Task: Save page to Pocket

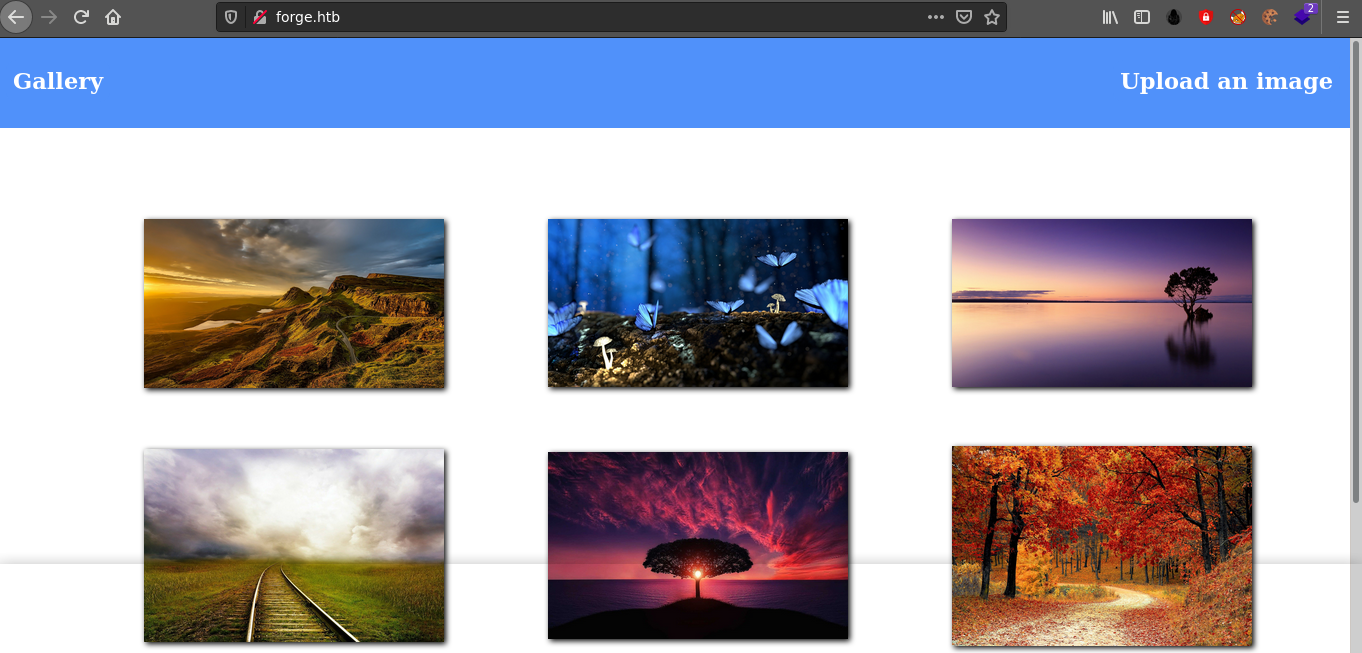Action: coord(964,17)
